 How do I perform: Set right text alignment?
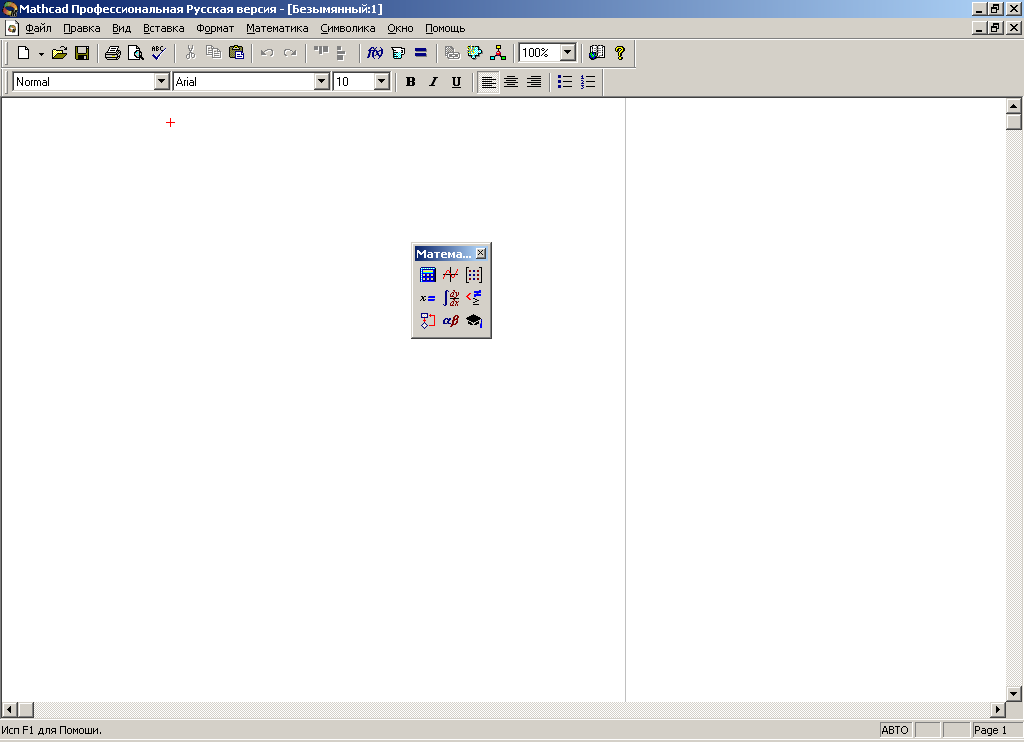coord(534,82)
